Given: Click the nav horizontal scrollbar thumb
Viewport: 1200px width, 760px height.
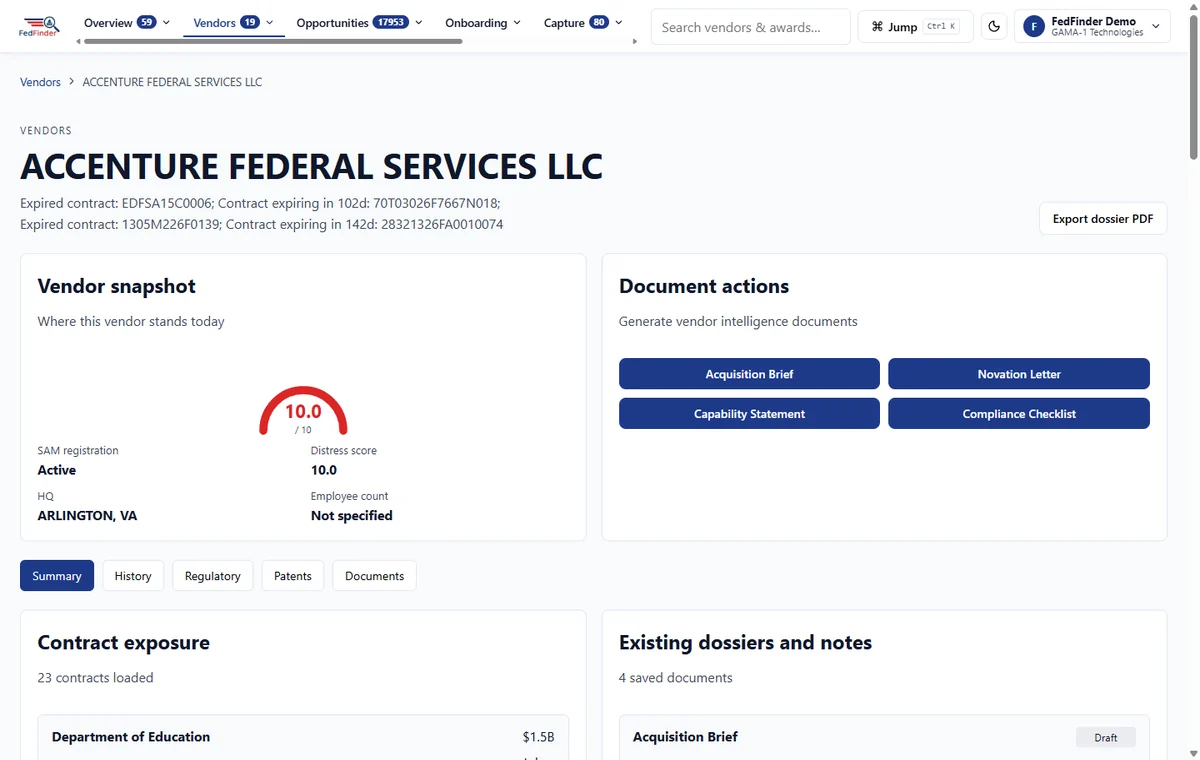Looking at the screenshot, I should click(273, 42).
